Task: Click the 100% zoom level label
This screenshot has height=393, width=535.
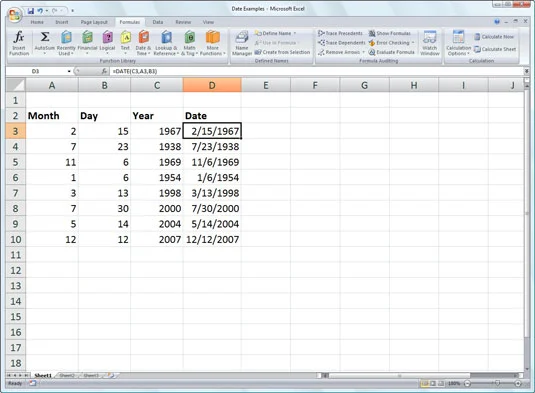Action: [454, 383]
